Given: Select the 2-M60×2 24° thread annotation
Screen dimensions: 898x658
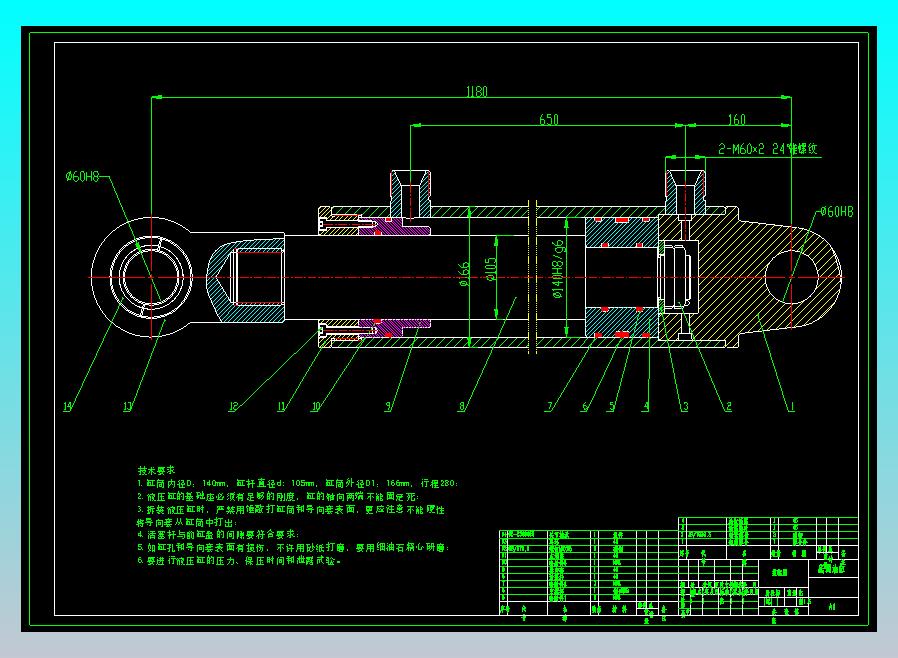Looking at the screenshot, I should point(768,149).
